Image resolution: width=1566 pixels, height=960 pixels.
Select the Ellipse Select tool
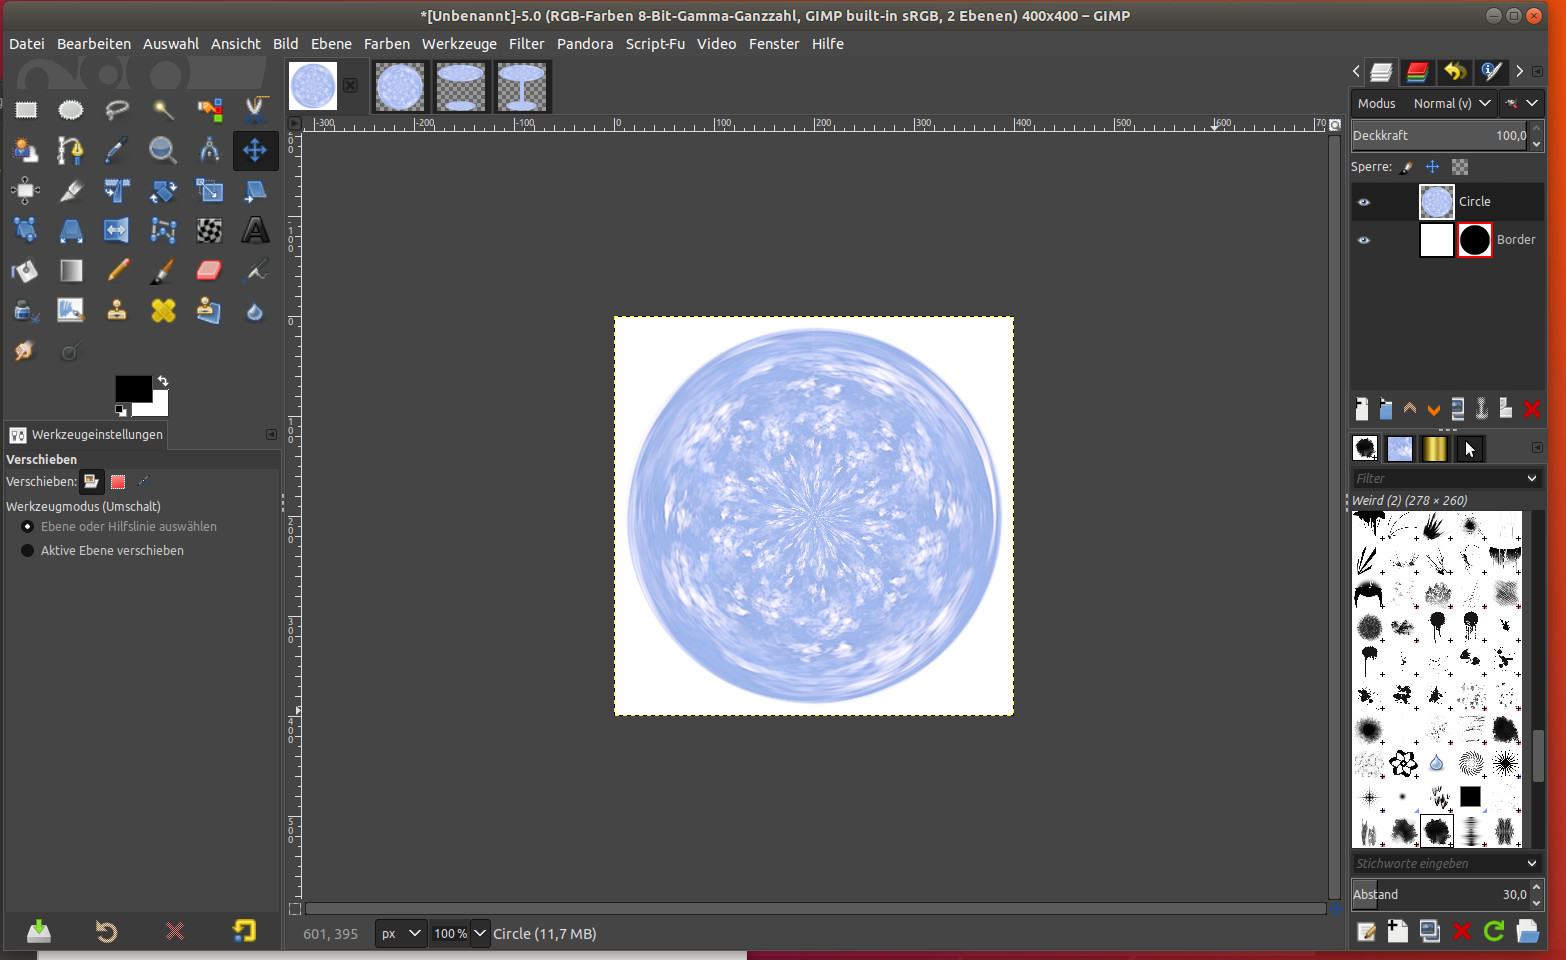pyautogui.click(x=71, y=110)
